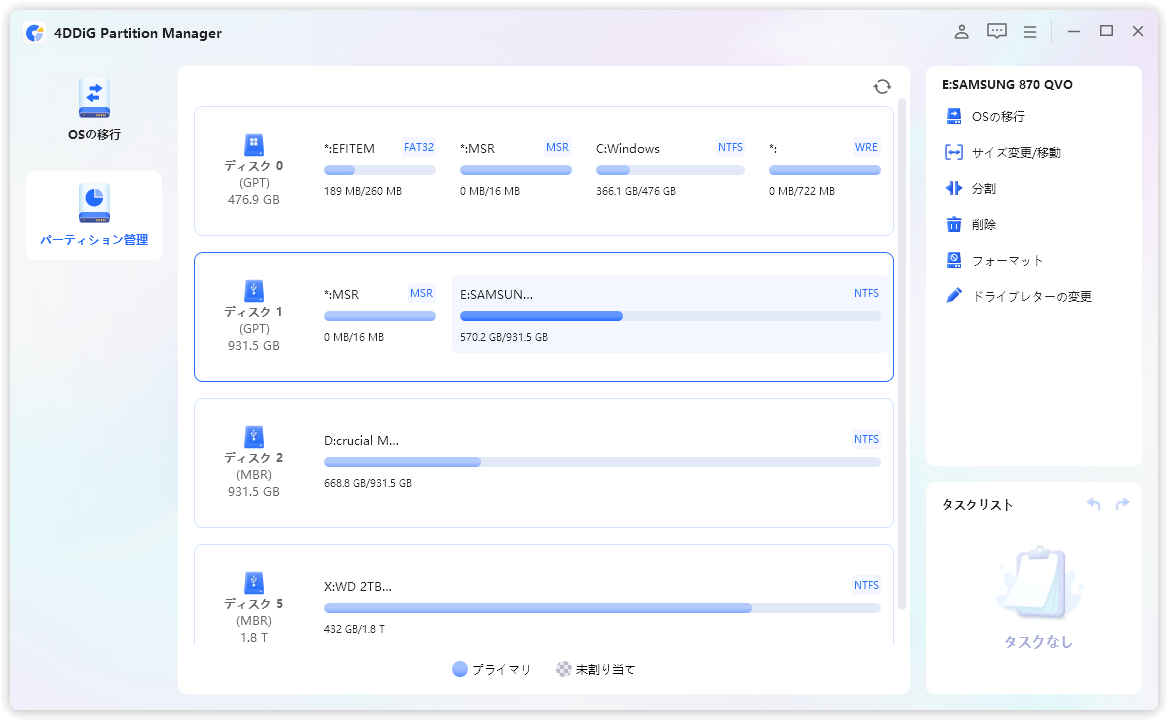
Task: Click the ディスク 2 label
Action: [253, 457]
